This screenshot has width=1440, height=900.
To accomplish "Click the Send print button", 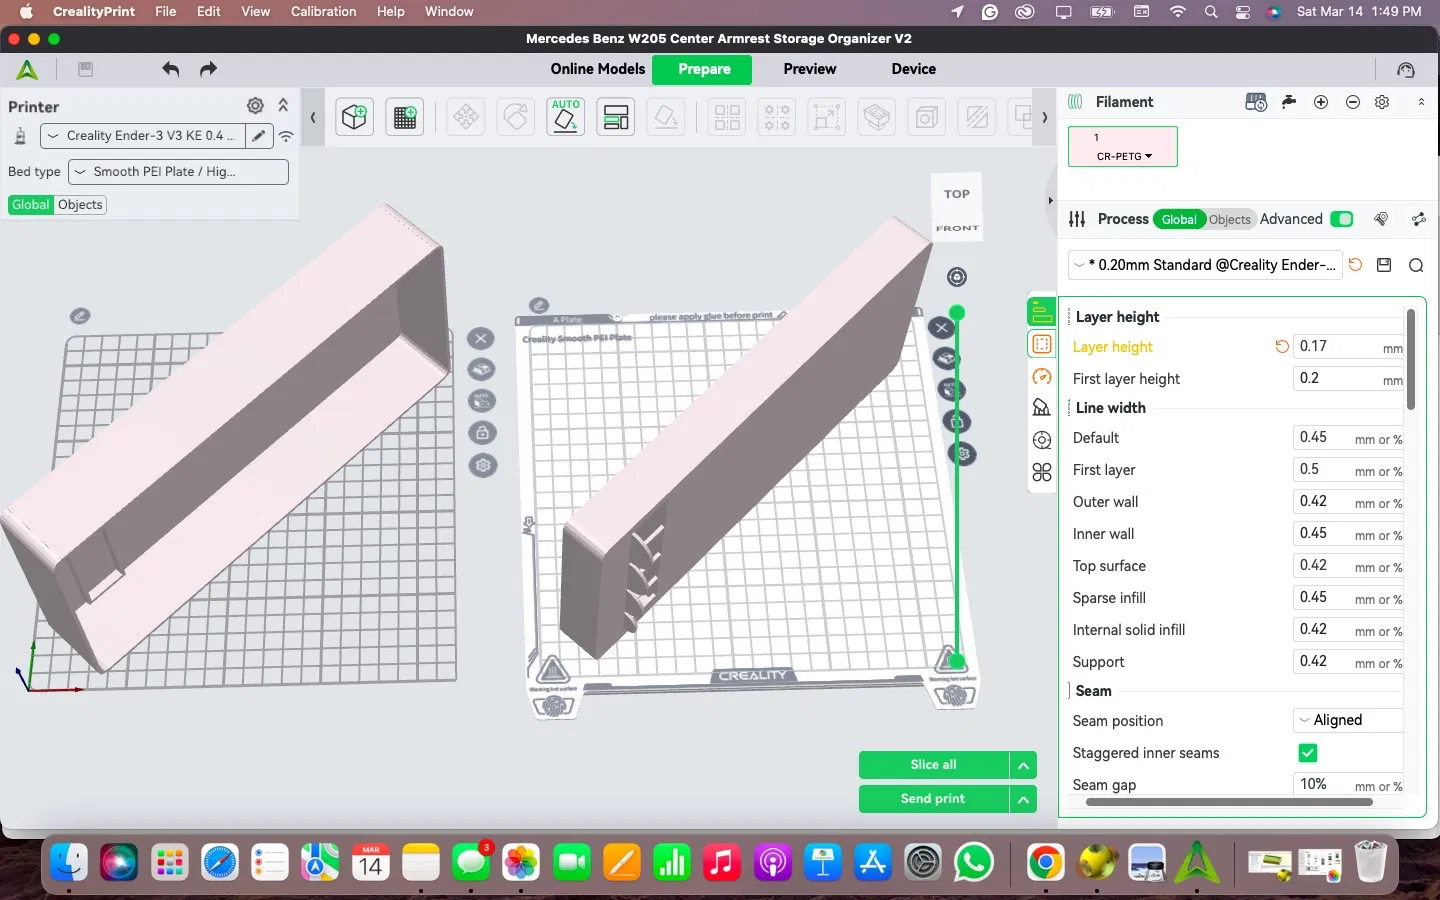I will point(934,799).
